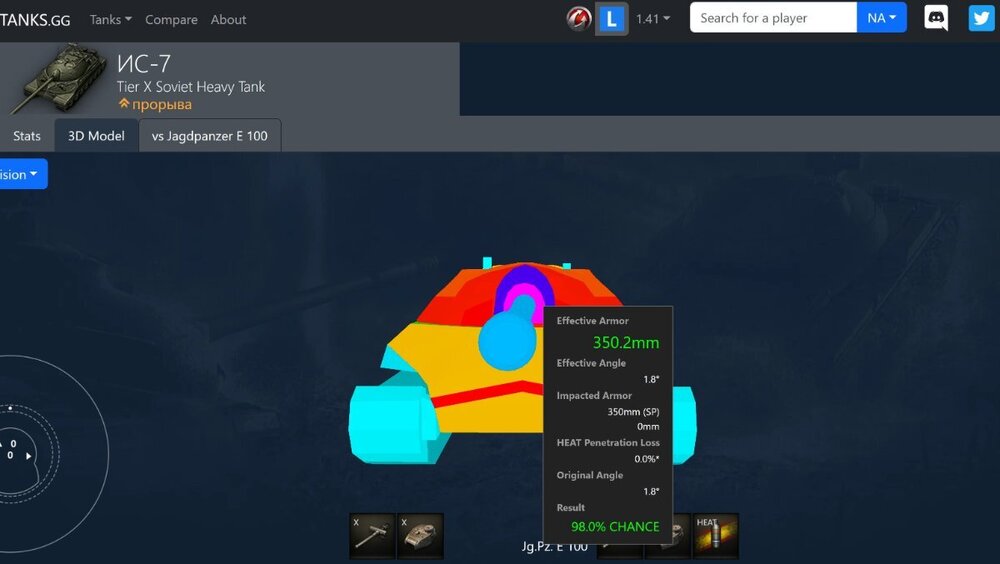
Task: Select the HEAT shell icon
Action: [x=716, y=535]
